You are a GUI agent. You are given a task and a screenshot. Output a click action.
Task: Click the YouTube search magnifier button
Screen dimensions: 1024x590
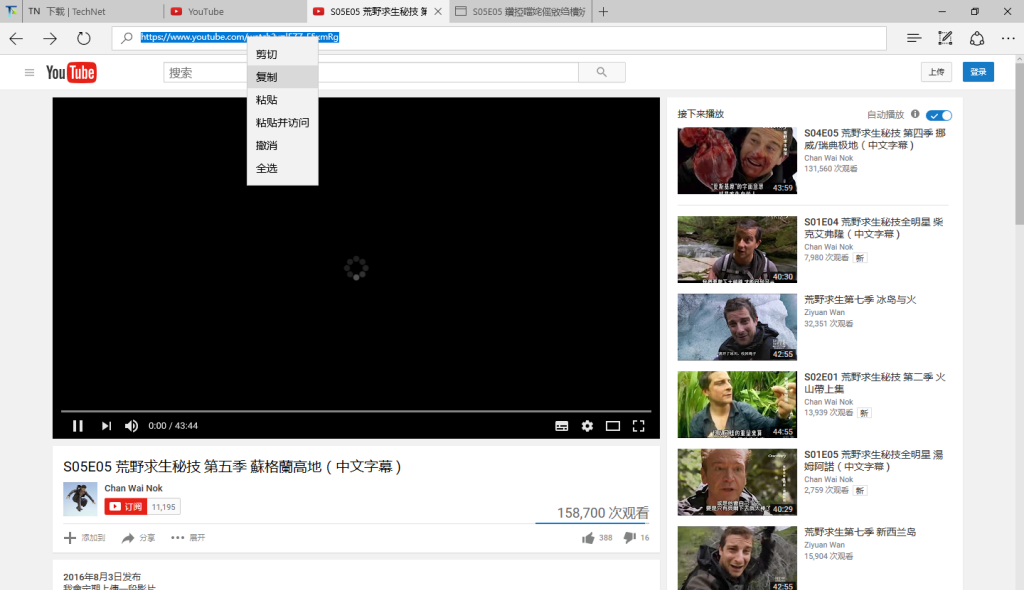[601, 73]
